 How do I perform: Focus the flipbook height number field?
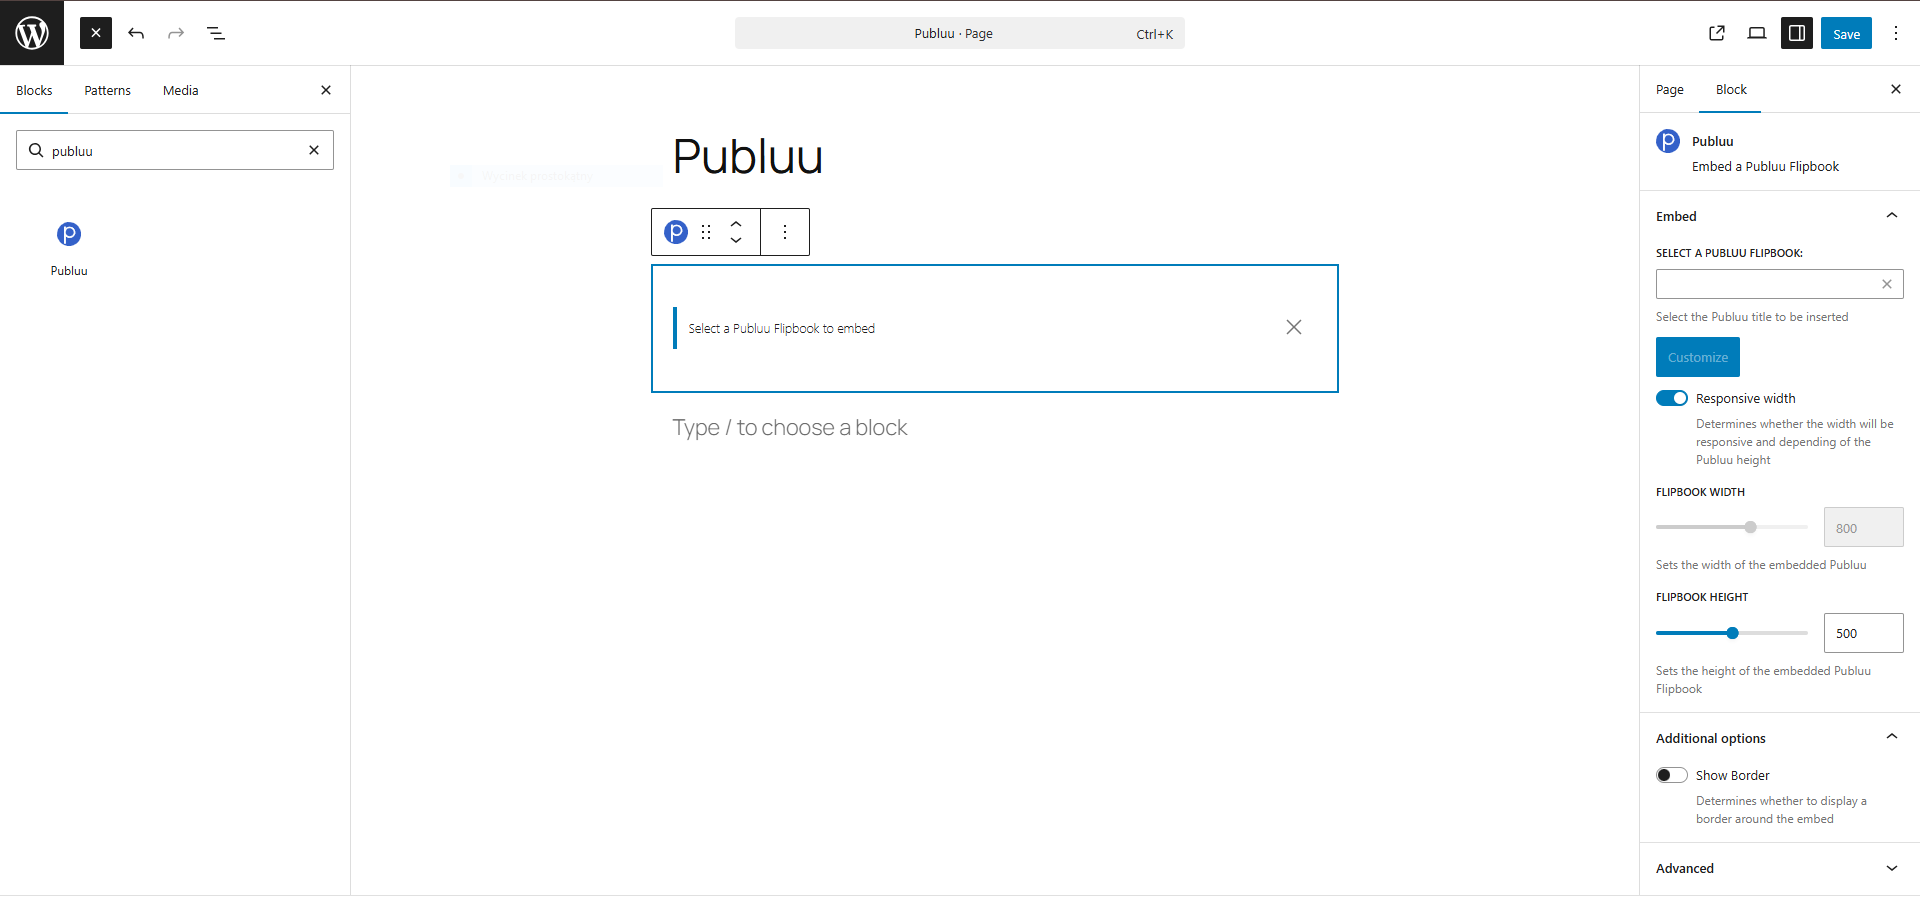(x=1864, y=633)
